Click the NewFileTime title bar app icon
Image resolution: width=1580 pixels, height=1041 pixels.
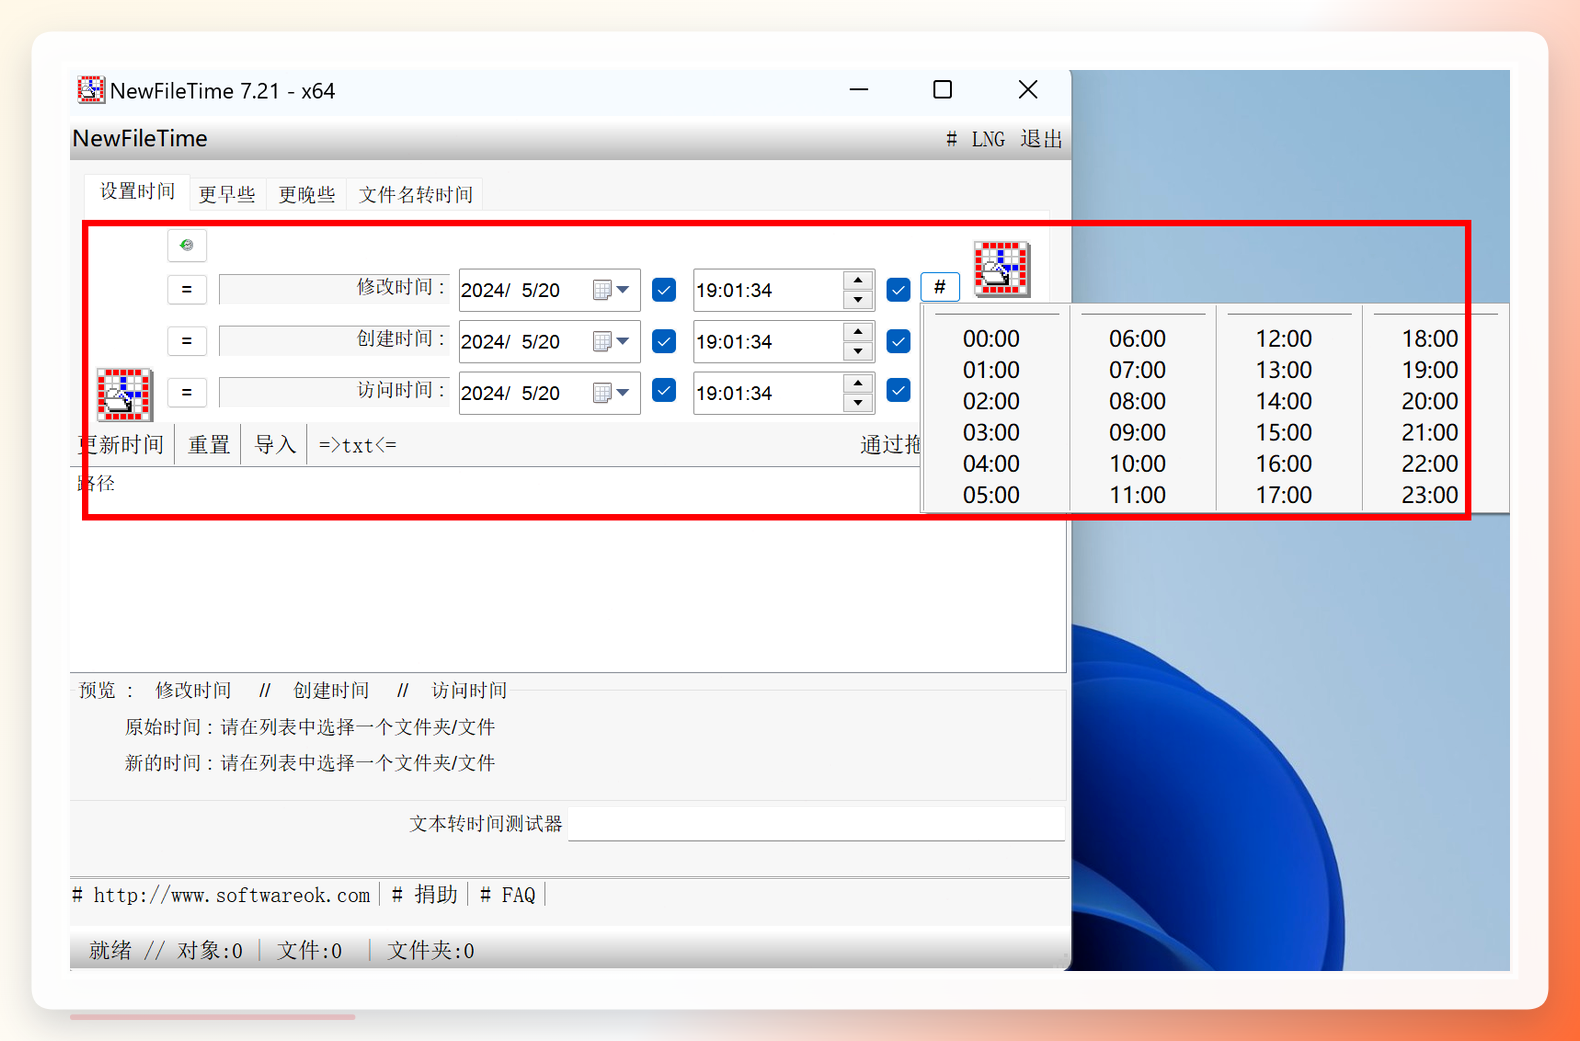coord(91,90)
